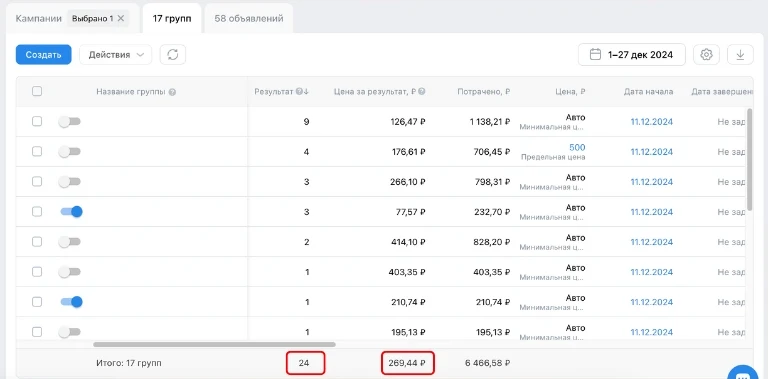Check the row with 195,13 ₽ spent
768x379 pixels.
(x=37, y=332)
